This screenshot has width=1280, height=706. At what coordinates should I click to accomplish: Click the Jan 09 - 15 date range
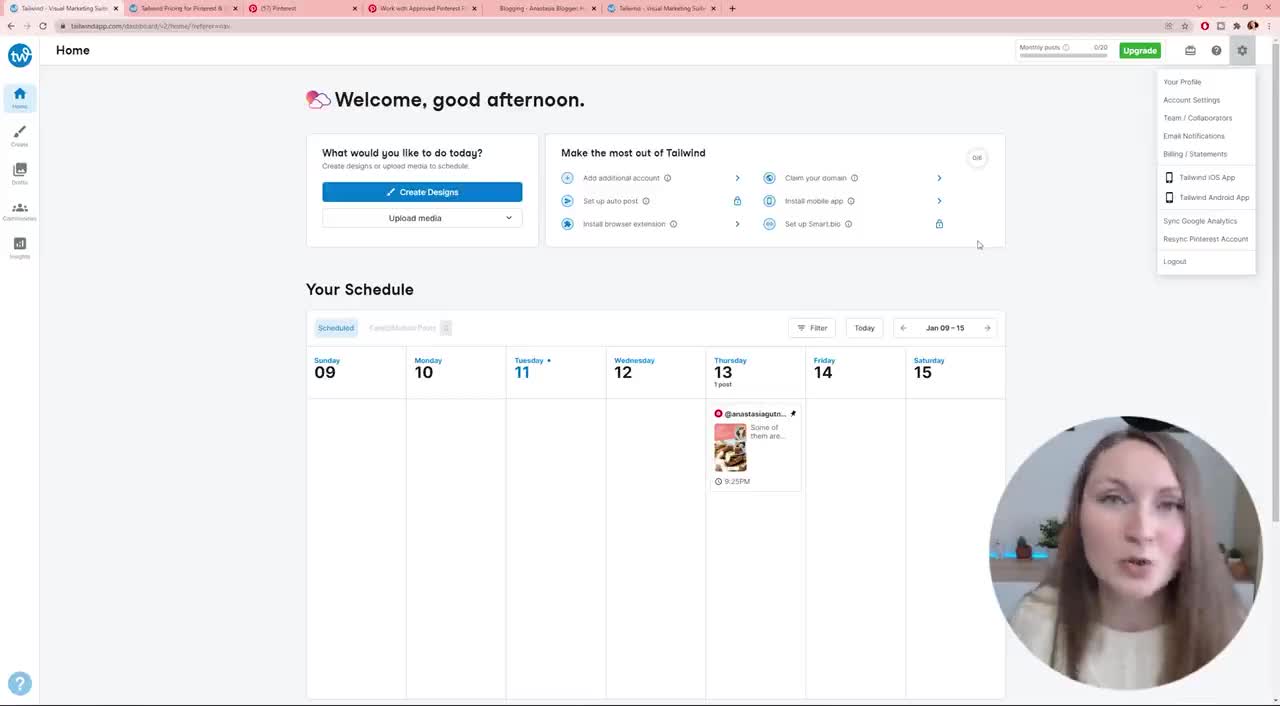(945, 328)
